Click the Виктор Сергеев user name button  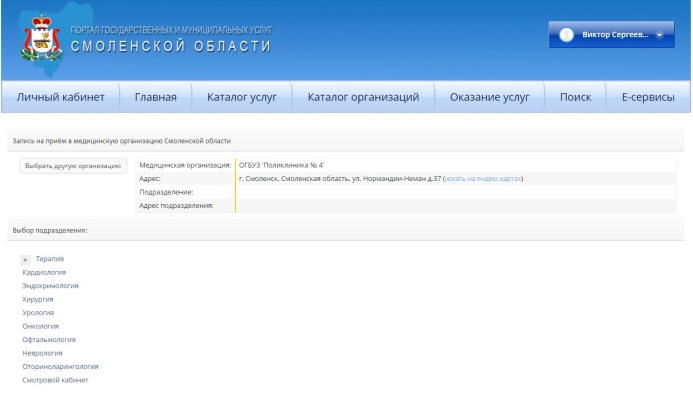click(x=612, y=34)
